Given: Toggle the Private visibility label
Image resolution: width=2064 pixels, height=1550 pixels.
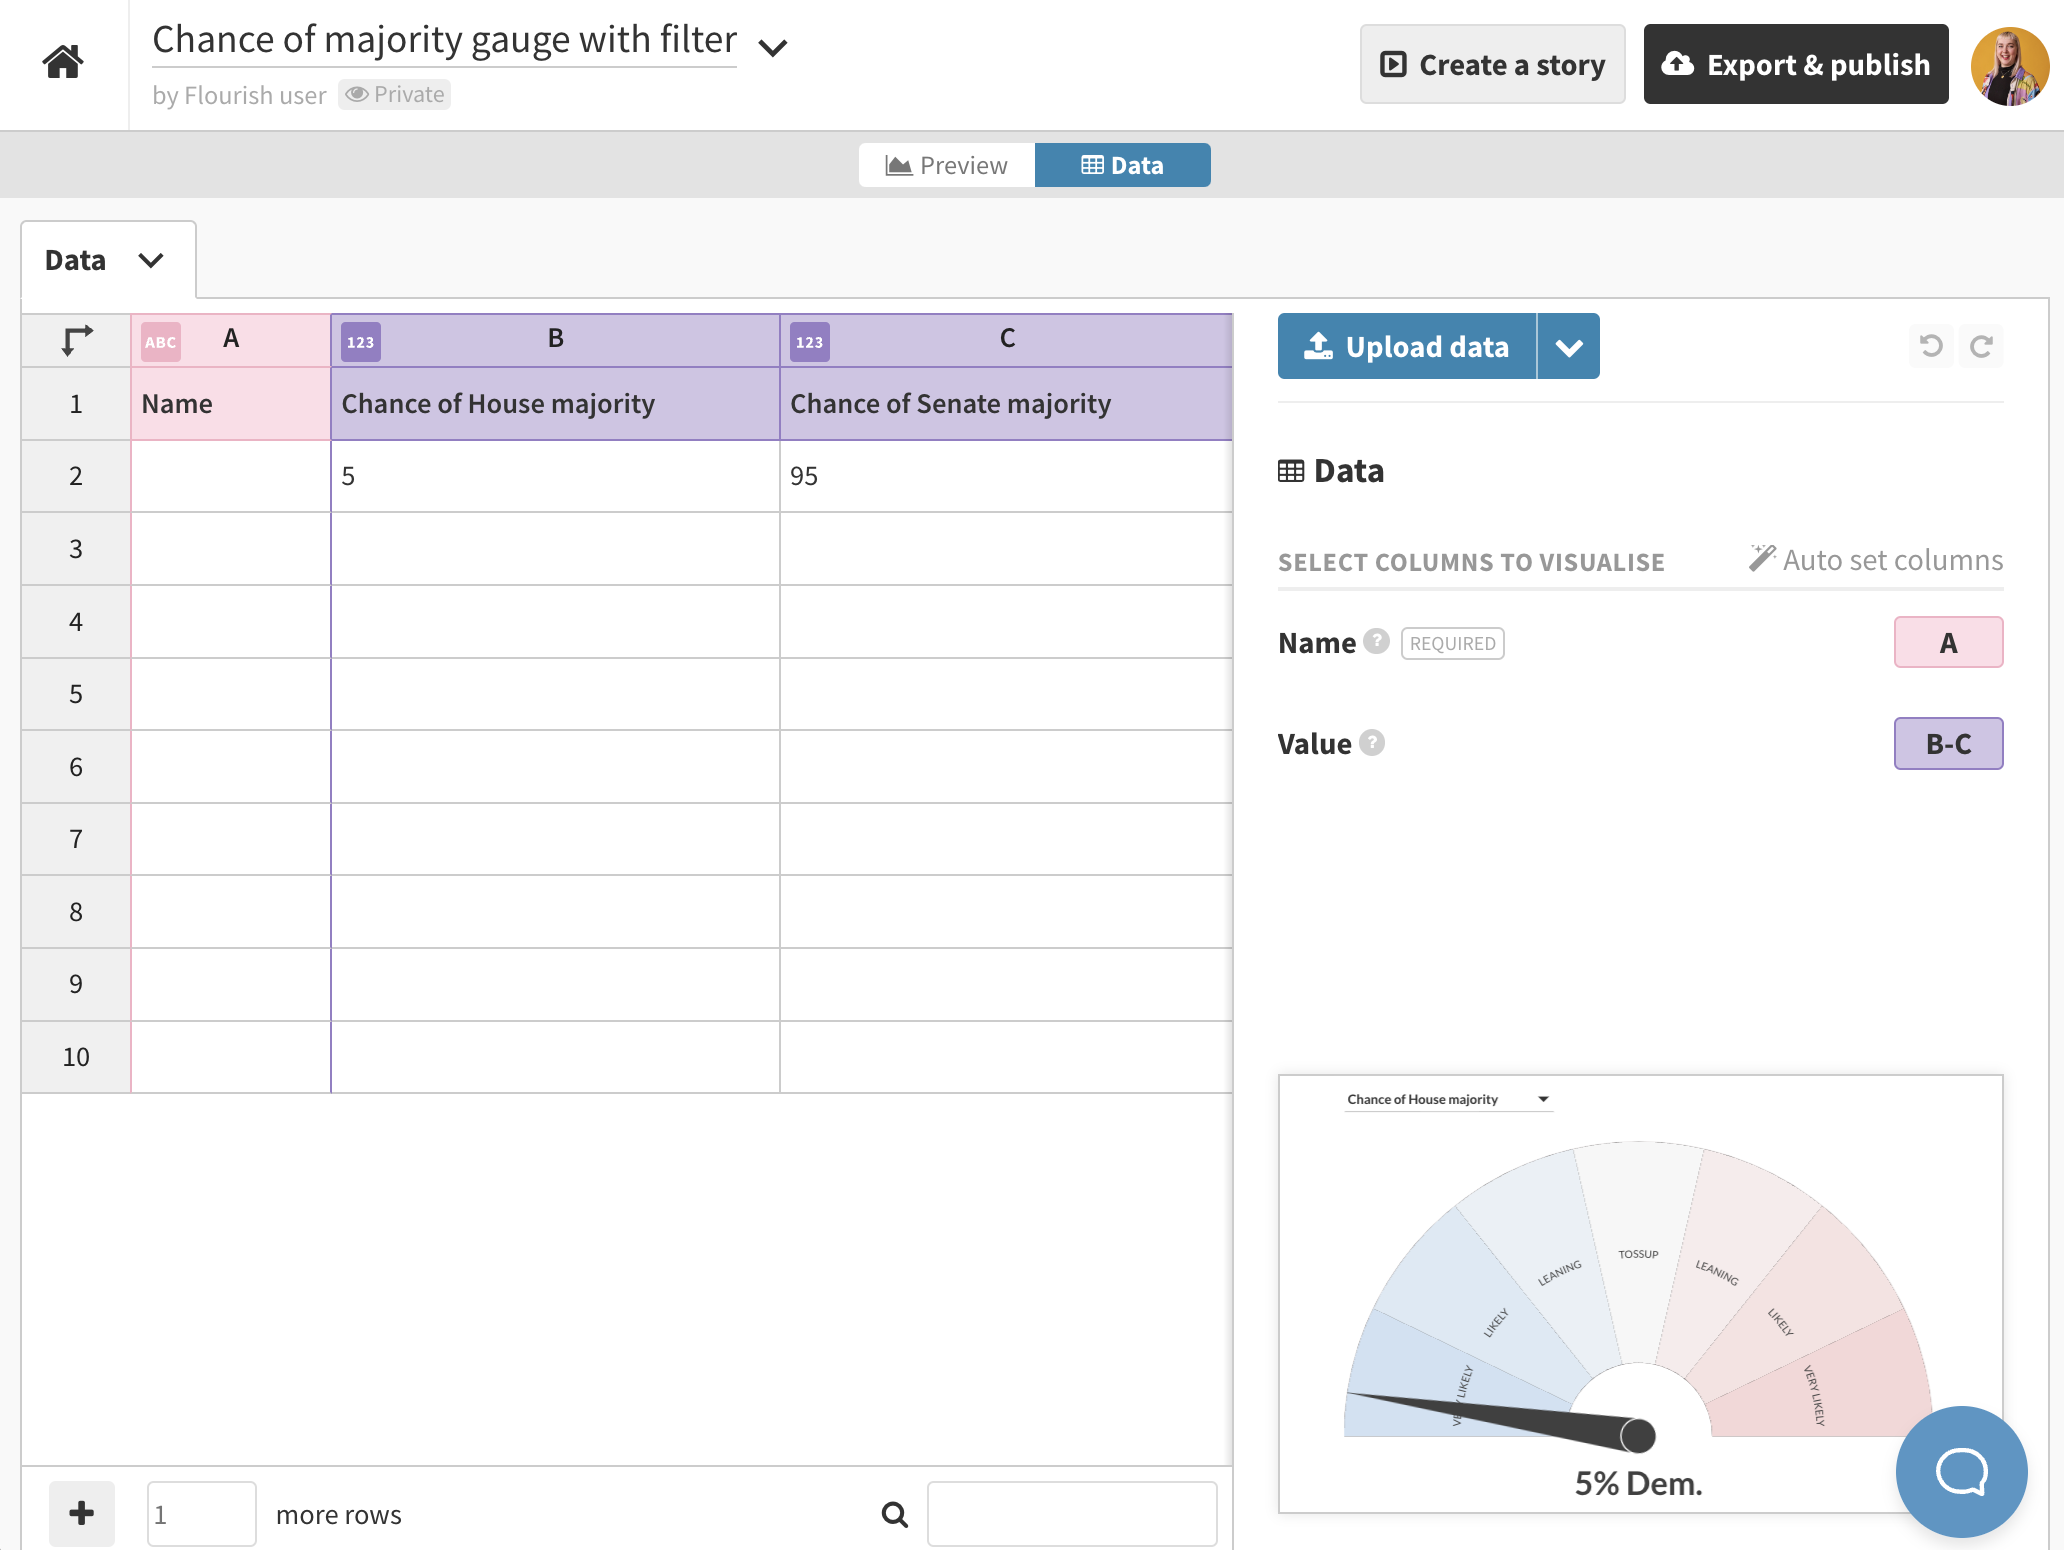Looking at the screenshot, I should (394, 93).
